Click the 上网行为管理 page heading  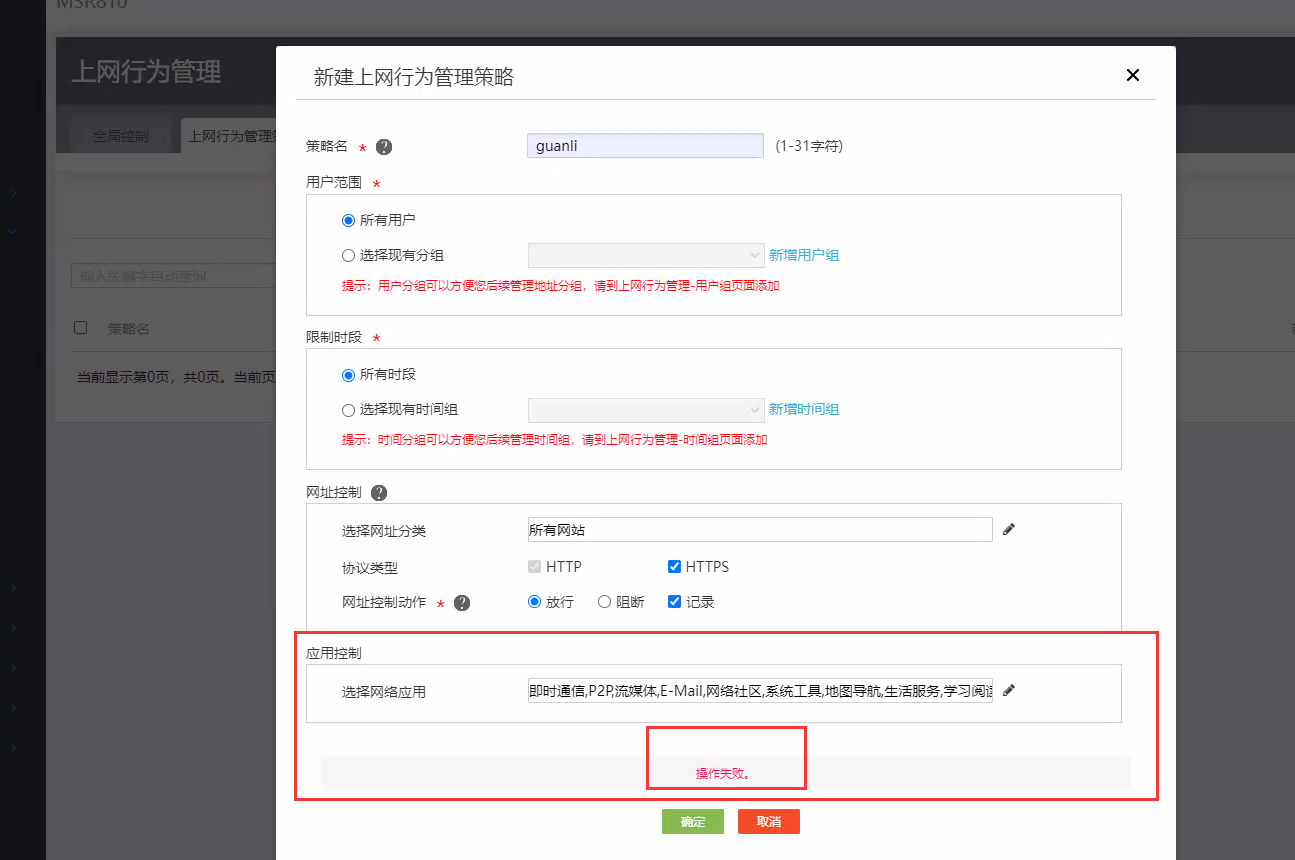(146, 72)
